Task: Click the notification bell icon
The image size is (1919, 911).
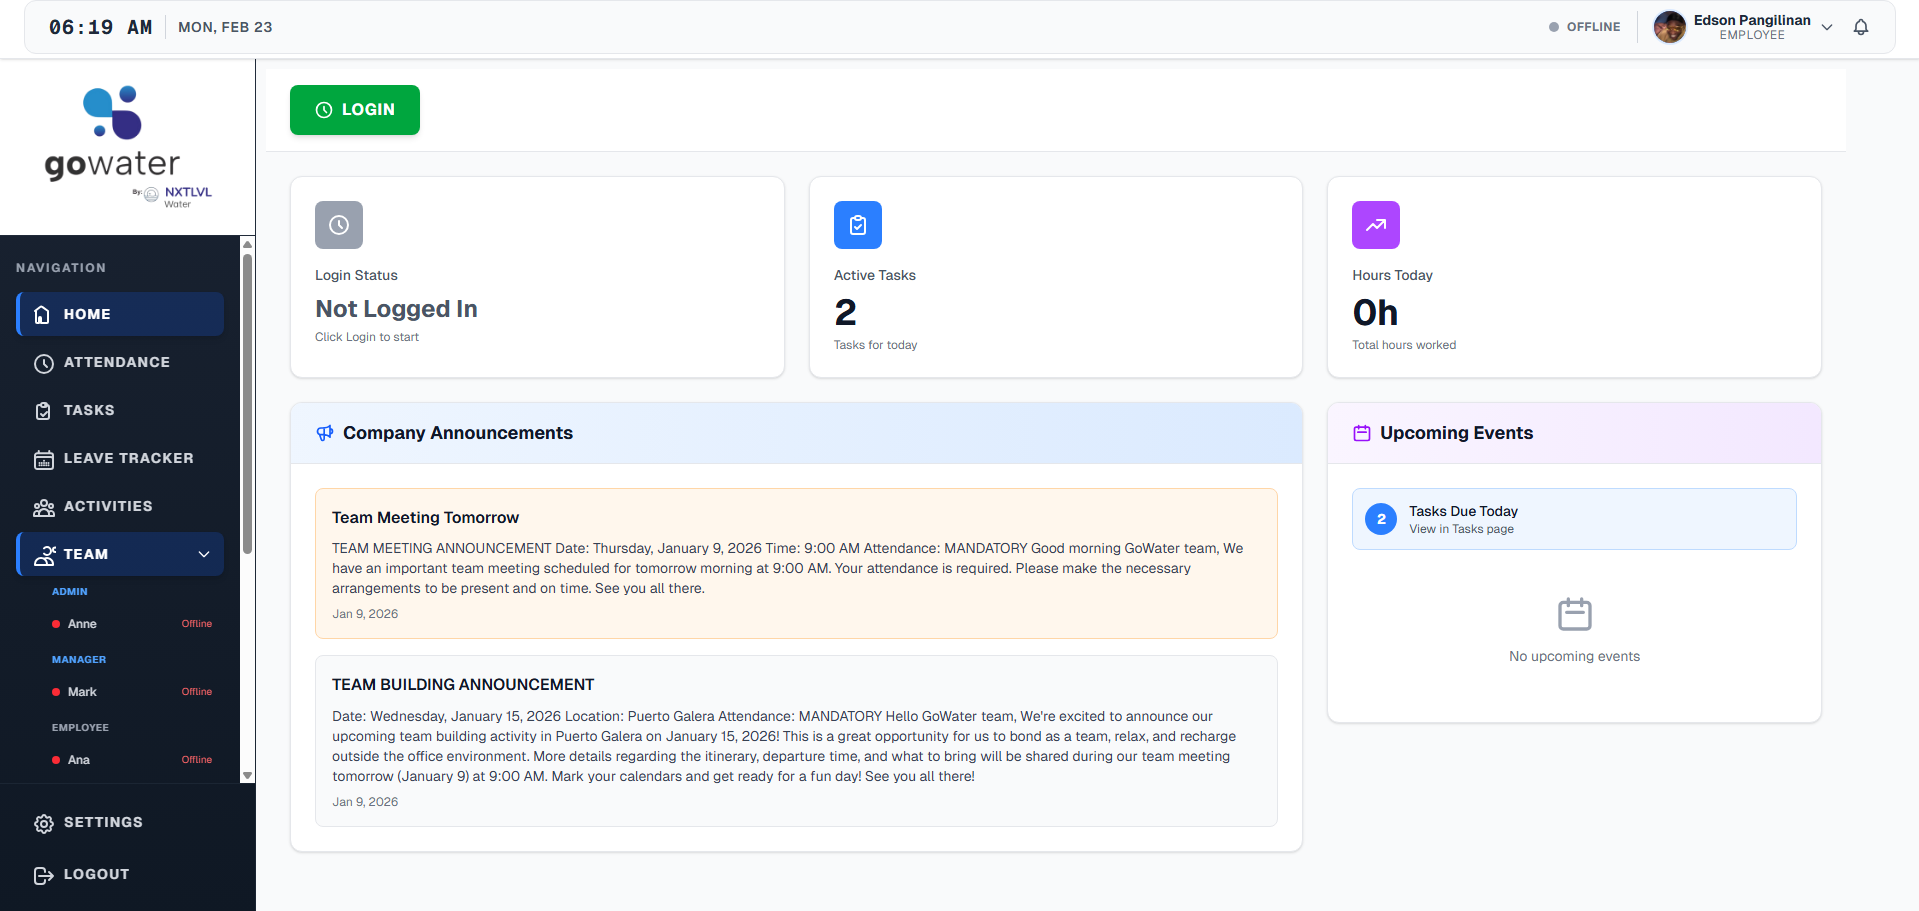Action: click(1860, 27)
